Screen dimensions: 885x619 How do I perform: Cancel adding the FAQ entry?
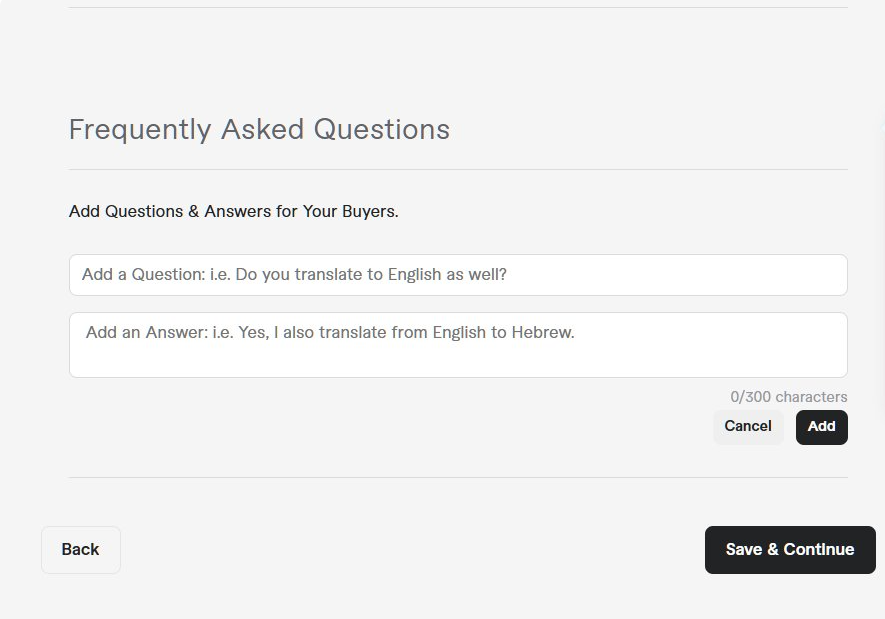click(748, 427)
